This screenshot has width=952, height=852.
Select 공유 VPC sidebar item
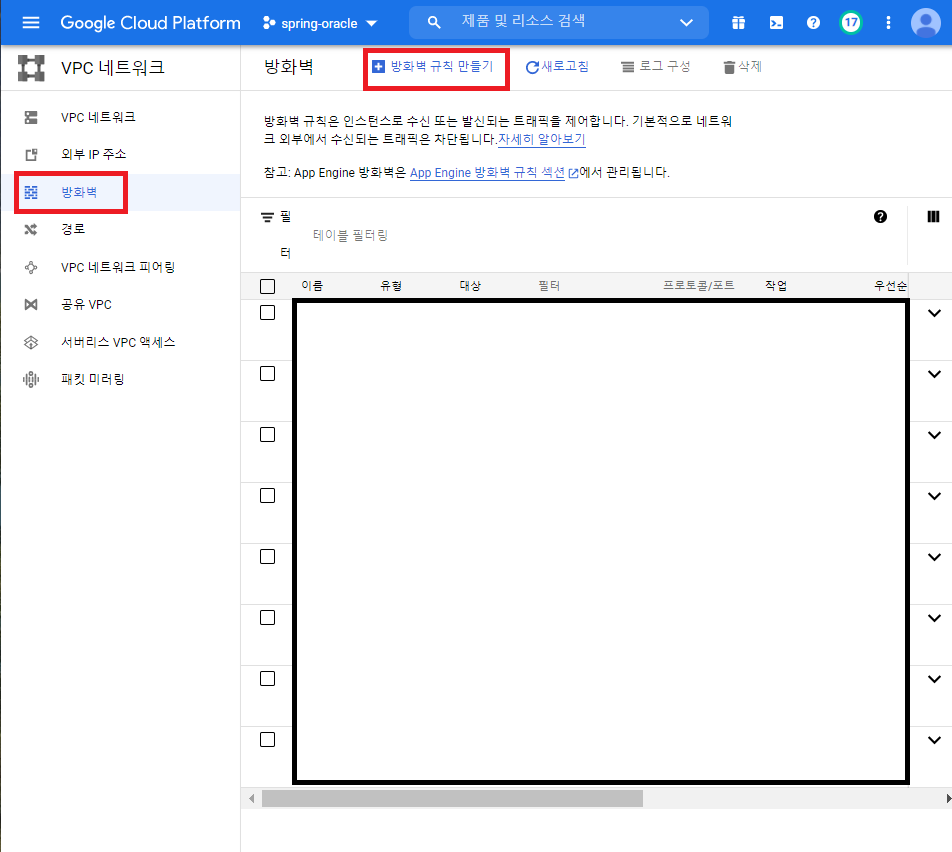[120, 304]
